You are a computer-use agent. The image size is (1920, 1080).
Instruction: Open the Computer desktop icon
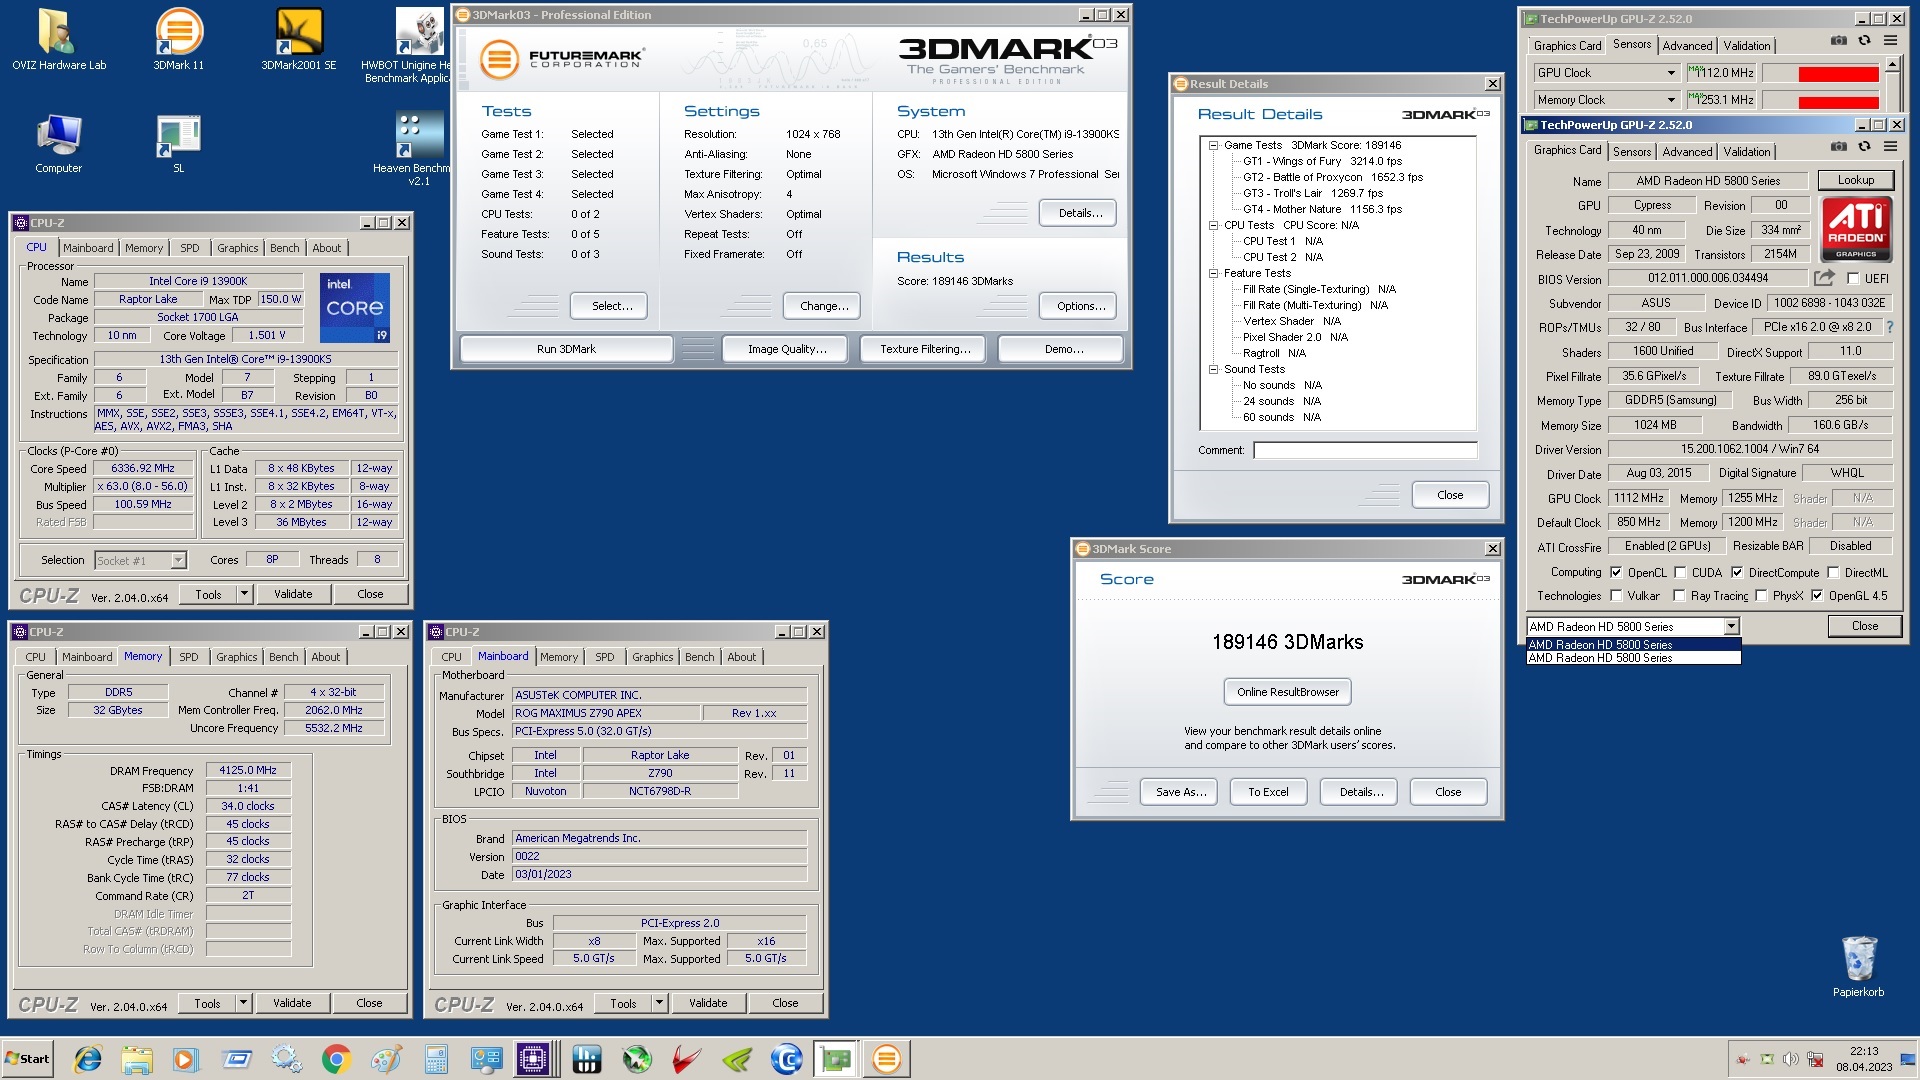pyautogui.click(x=58, y=143)
